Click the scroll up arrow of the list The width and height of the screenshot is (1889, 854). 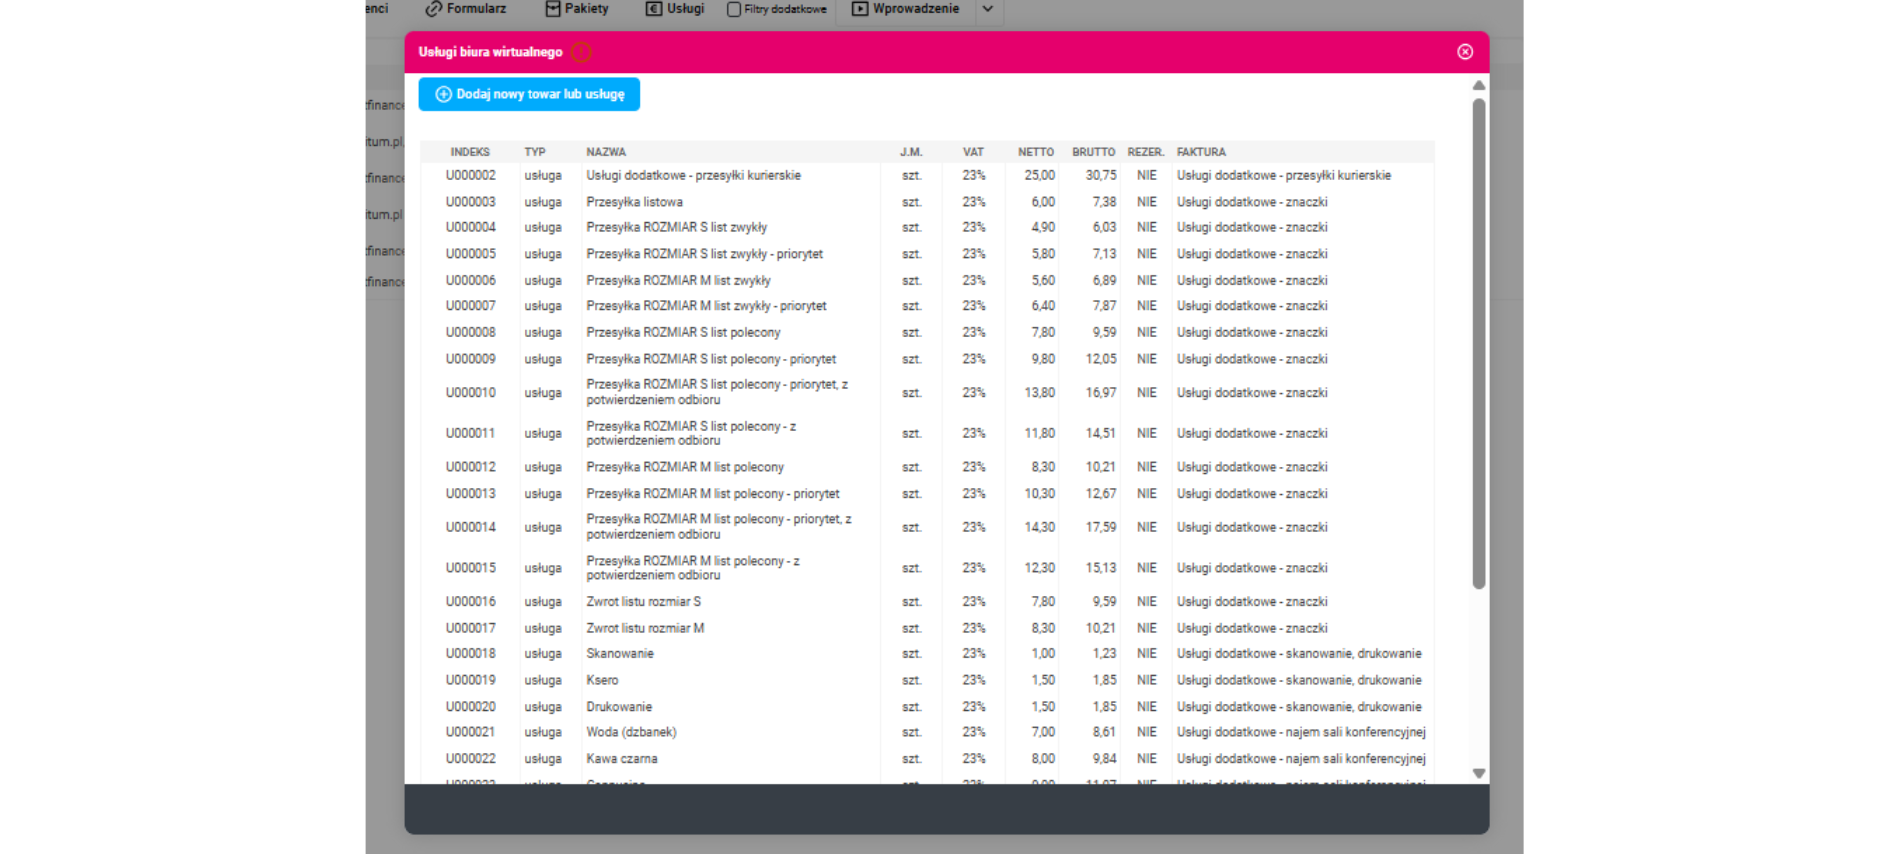click(x=1478, y=86)
